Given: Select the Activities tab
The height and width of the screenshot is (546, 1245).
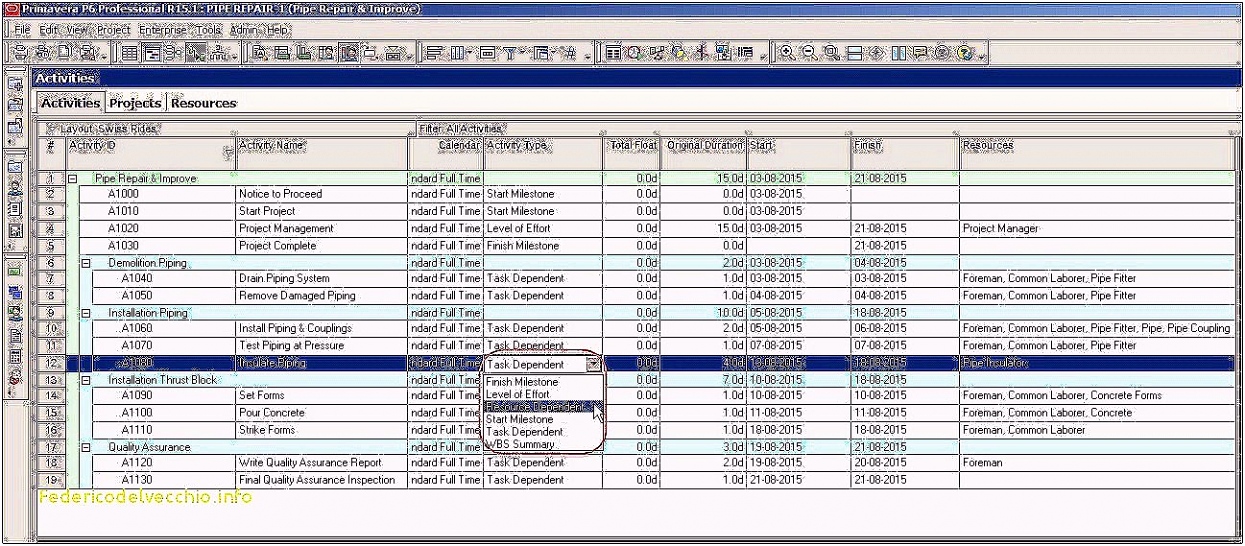Looking at the screenshot, I should 70,103.
